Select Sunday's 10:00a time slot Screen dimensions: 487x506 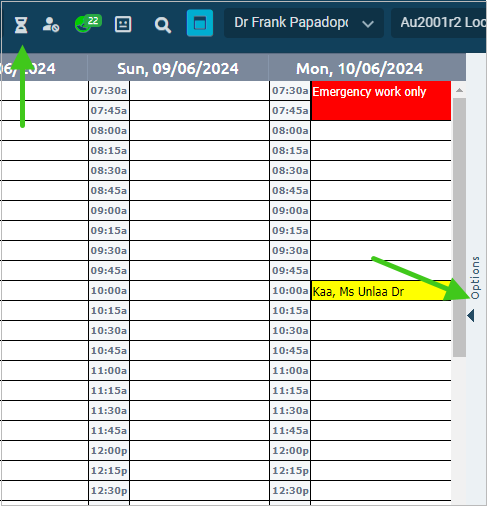[199, 291]
